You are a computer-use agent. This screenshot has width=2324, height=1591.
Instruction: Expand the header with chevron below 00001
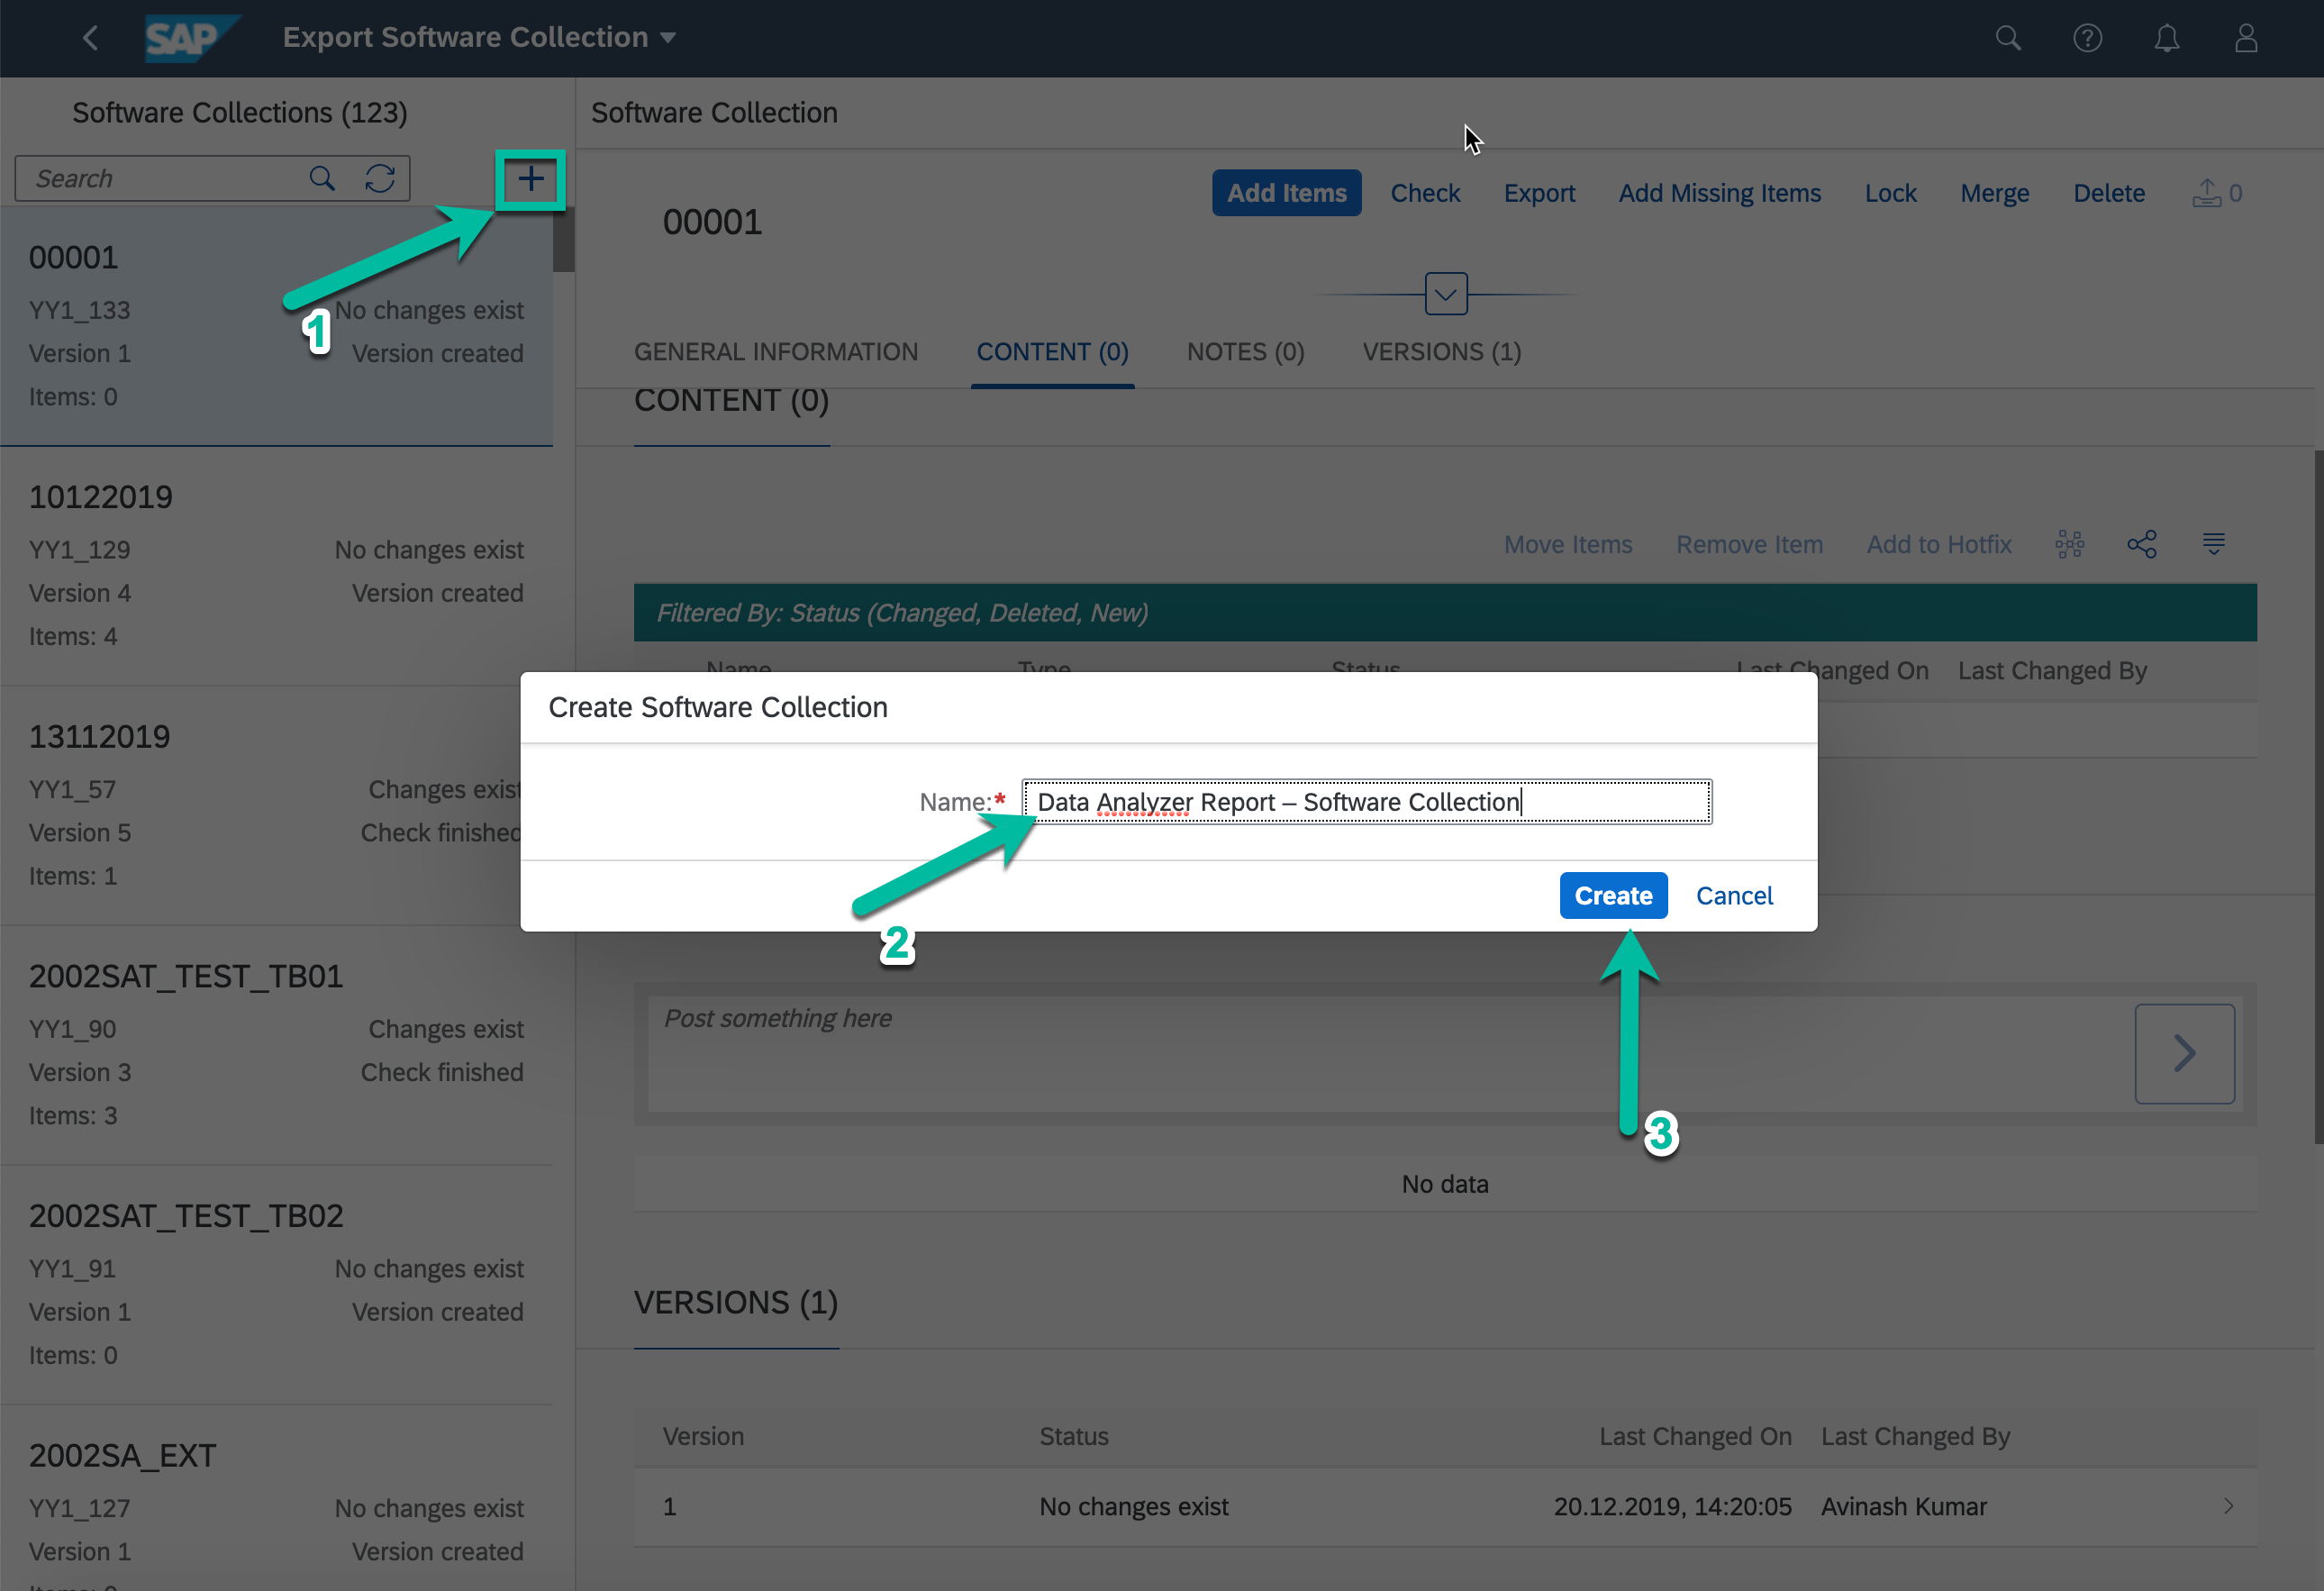1445,294
